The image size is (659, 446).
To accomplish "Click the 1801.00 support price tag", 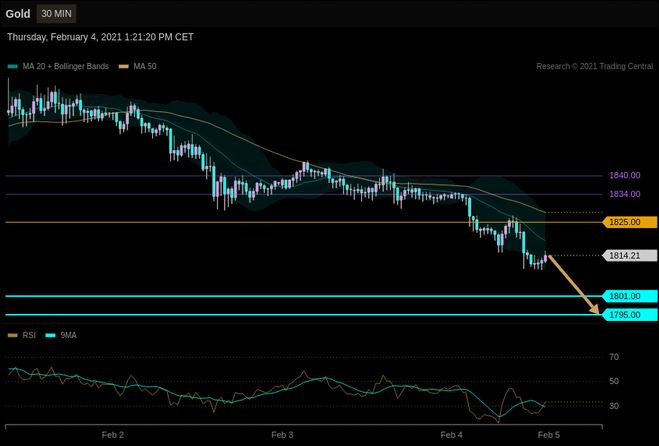I will 630,296.
